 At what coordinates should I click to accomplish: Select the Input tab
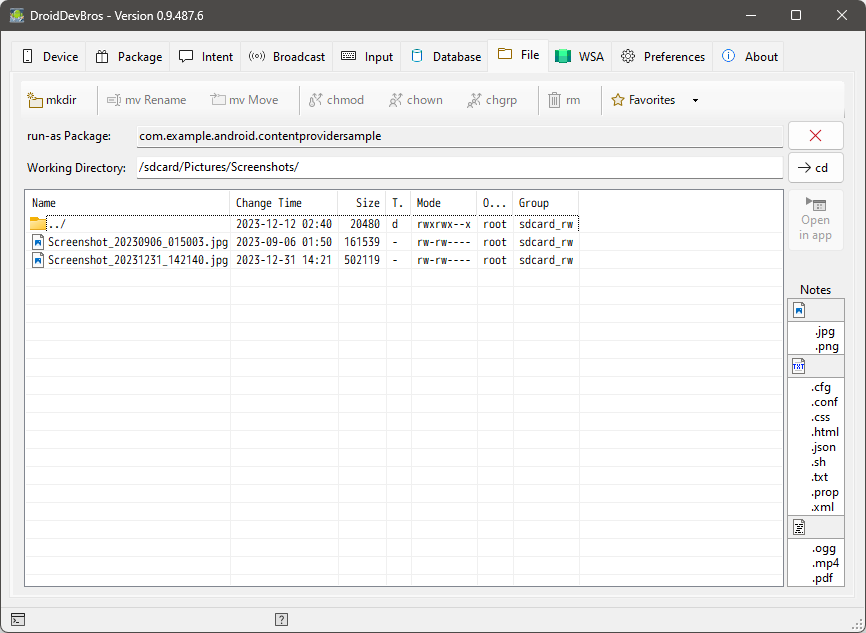pyautogui.click(x=367, y=56)
